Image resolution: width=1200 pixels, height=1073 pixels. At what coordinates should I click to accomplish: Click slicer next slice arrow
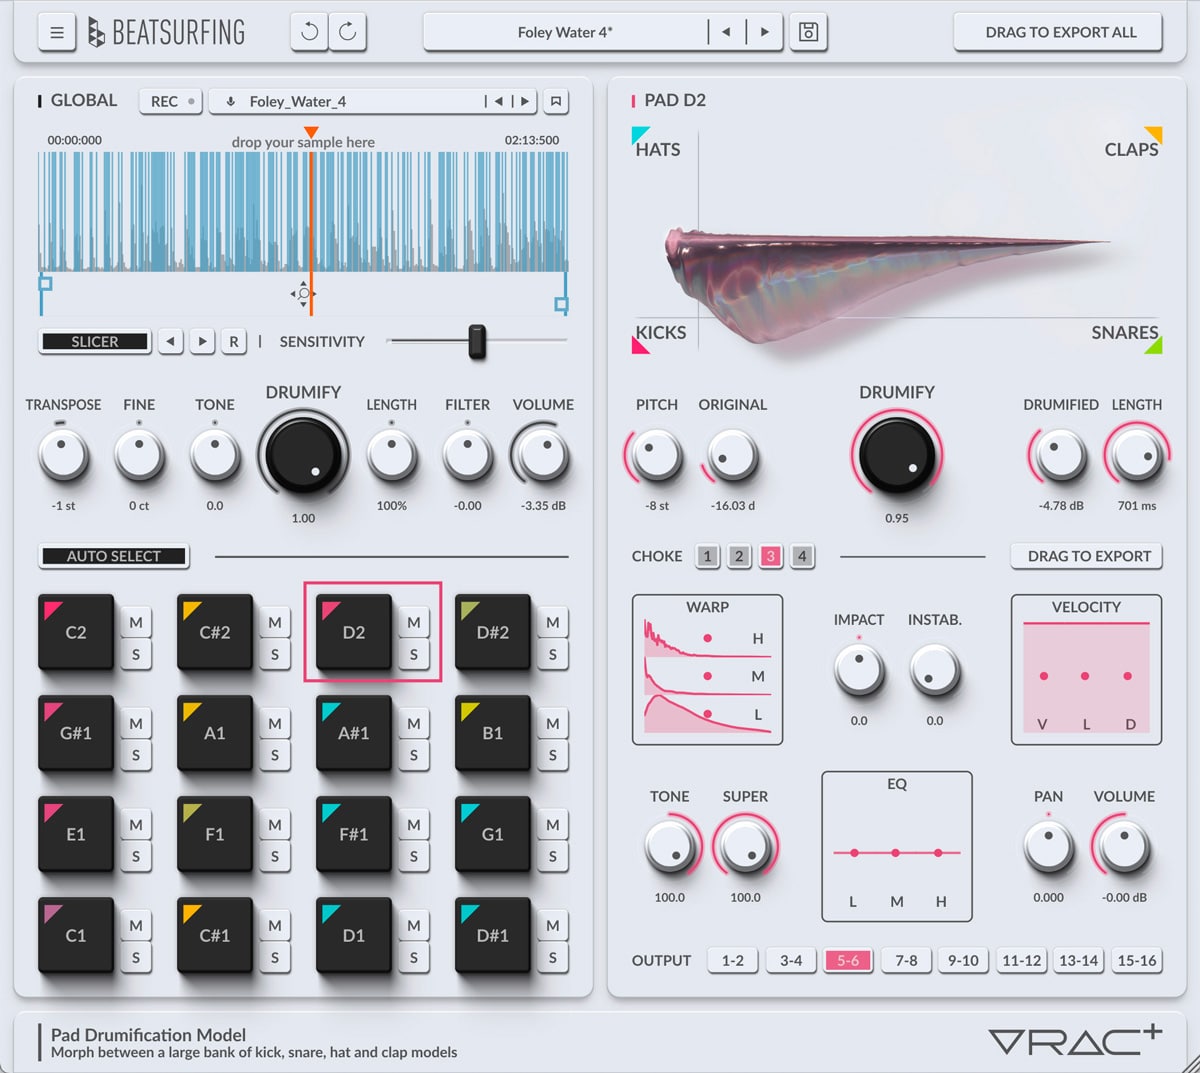coord(202,341)
